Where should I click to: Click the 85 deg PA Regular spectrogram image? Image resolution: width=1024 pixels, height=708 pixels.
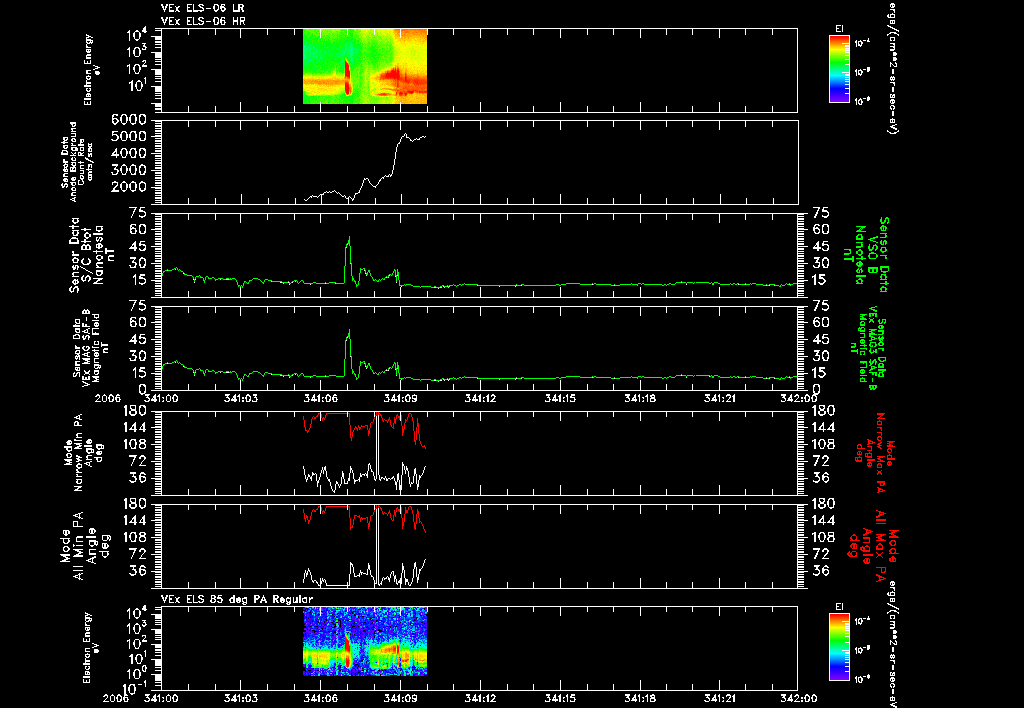pos(365,641)
